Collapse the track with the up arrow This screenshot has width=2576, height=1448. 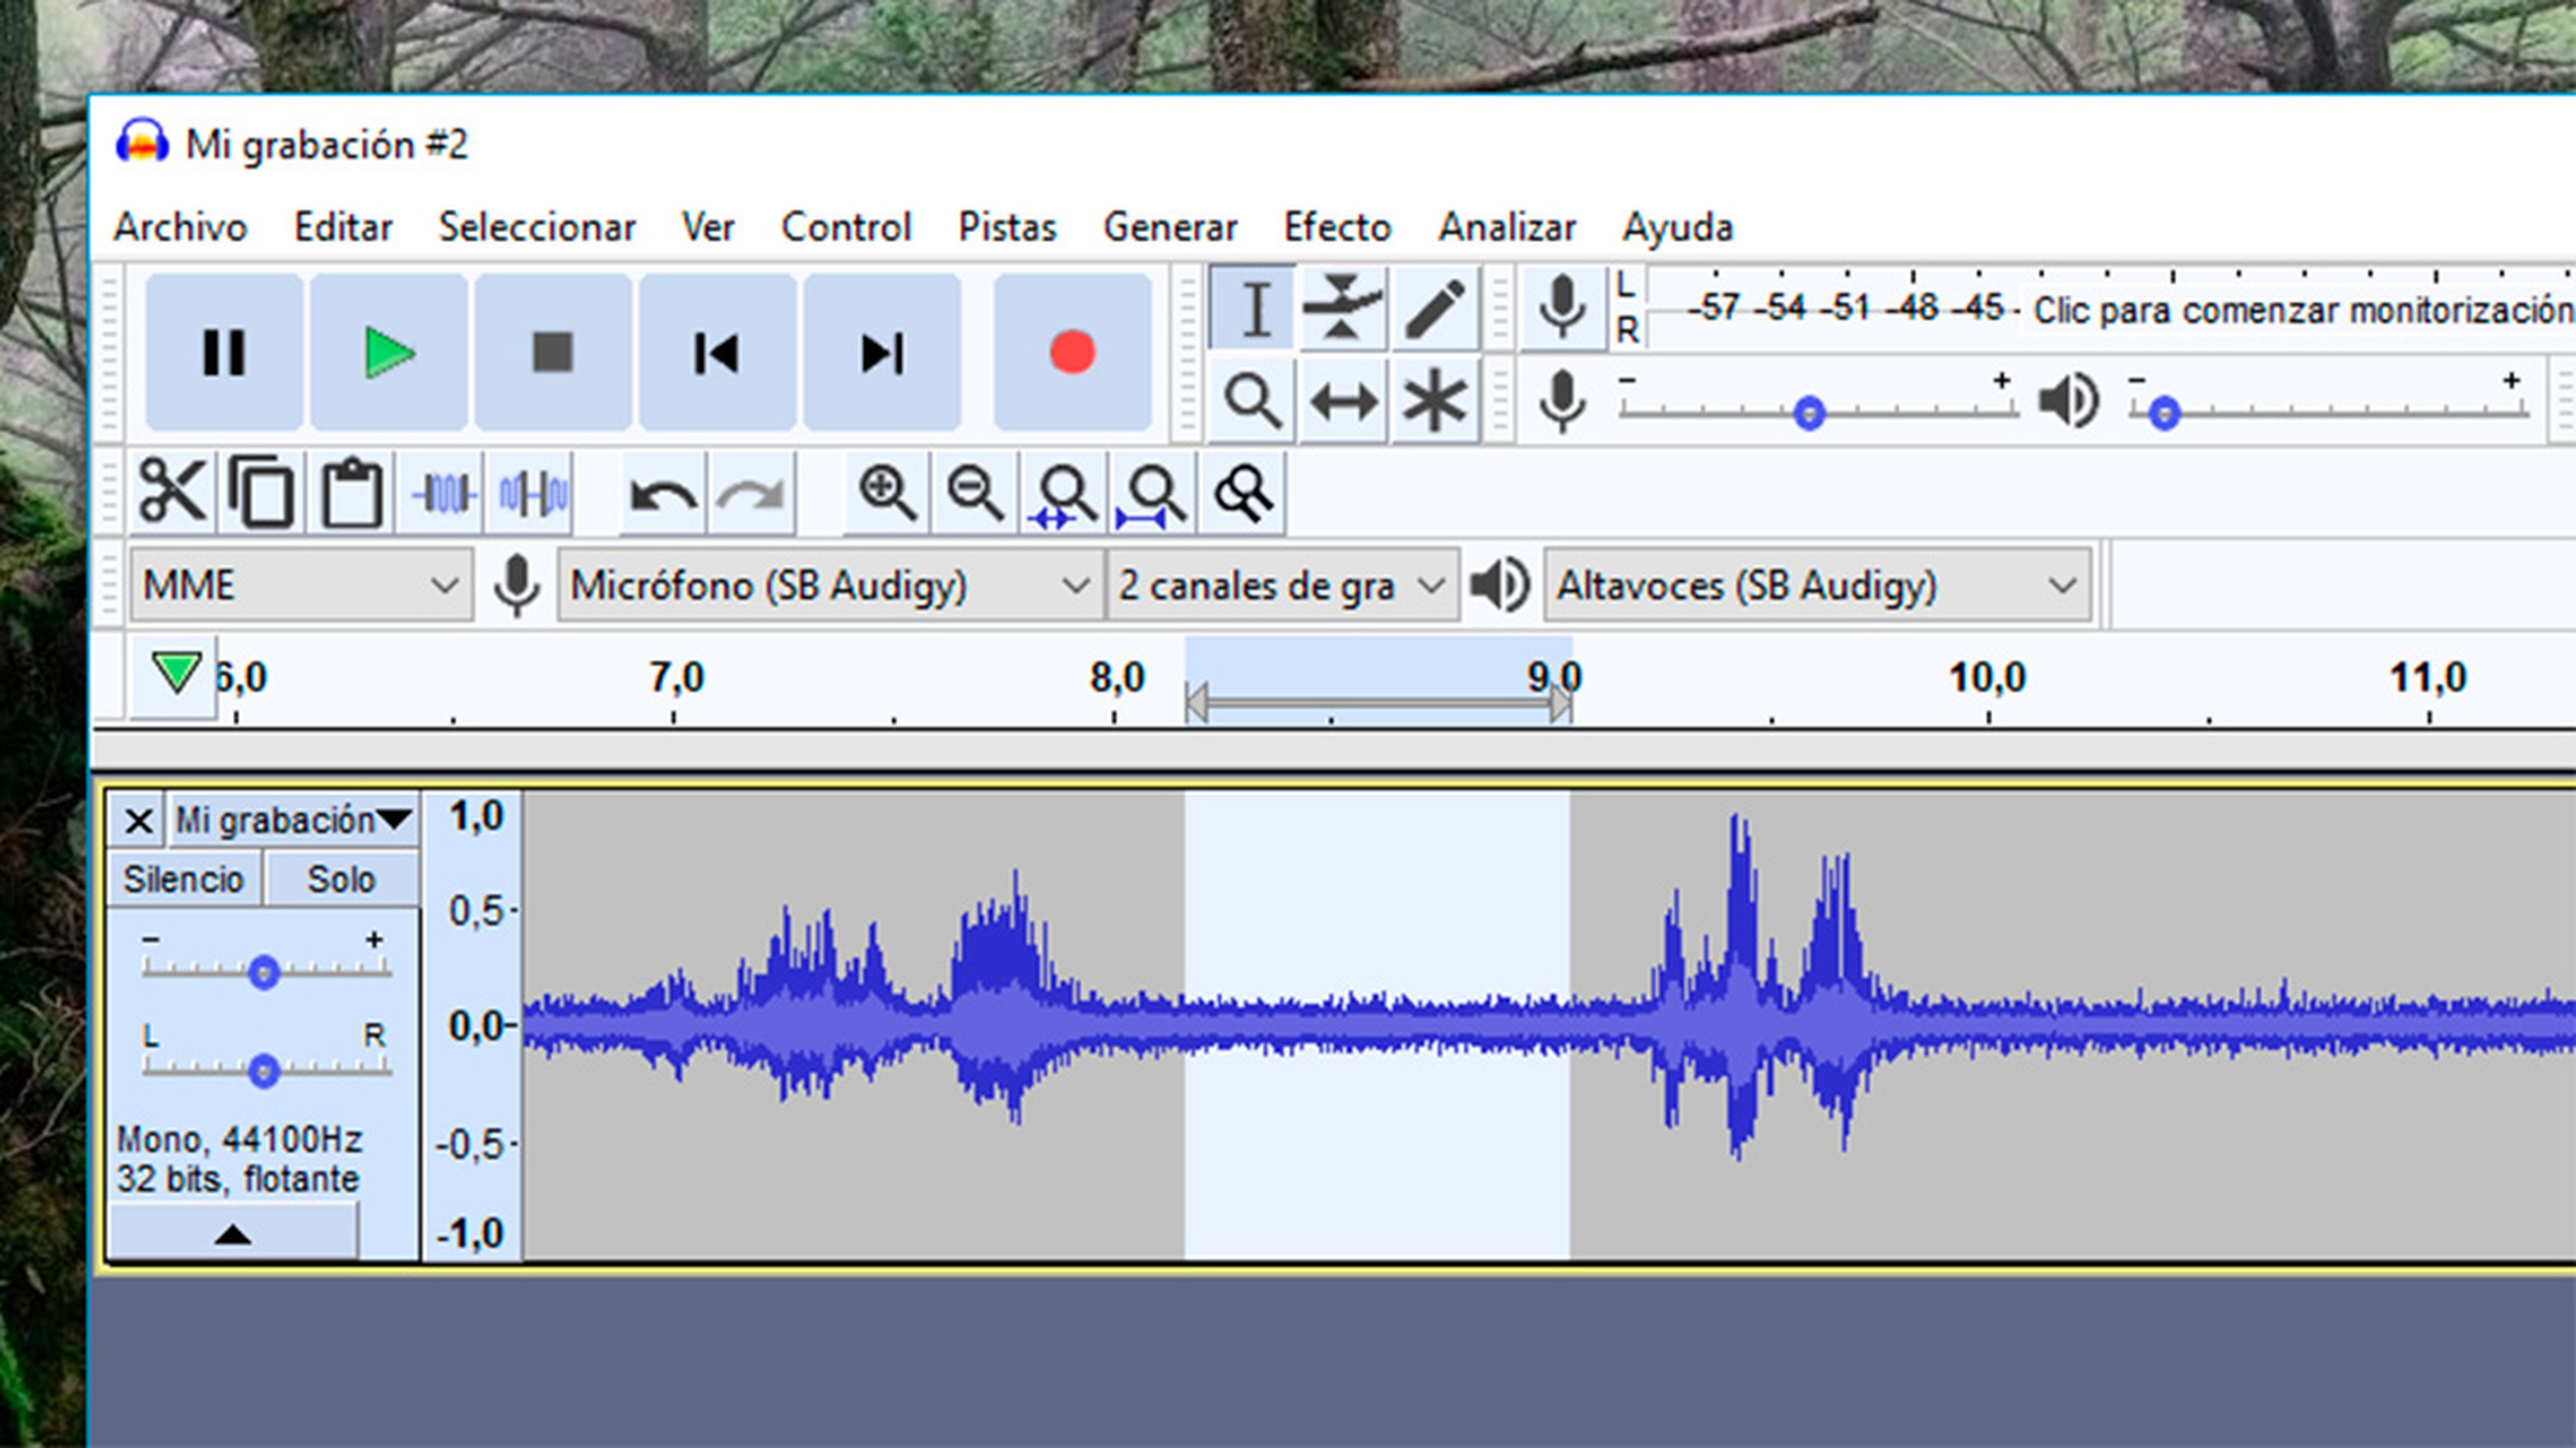click(233, 1233)
